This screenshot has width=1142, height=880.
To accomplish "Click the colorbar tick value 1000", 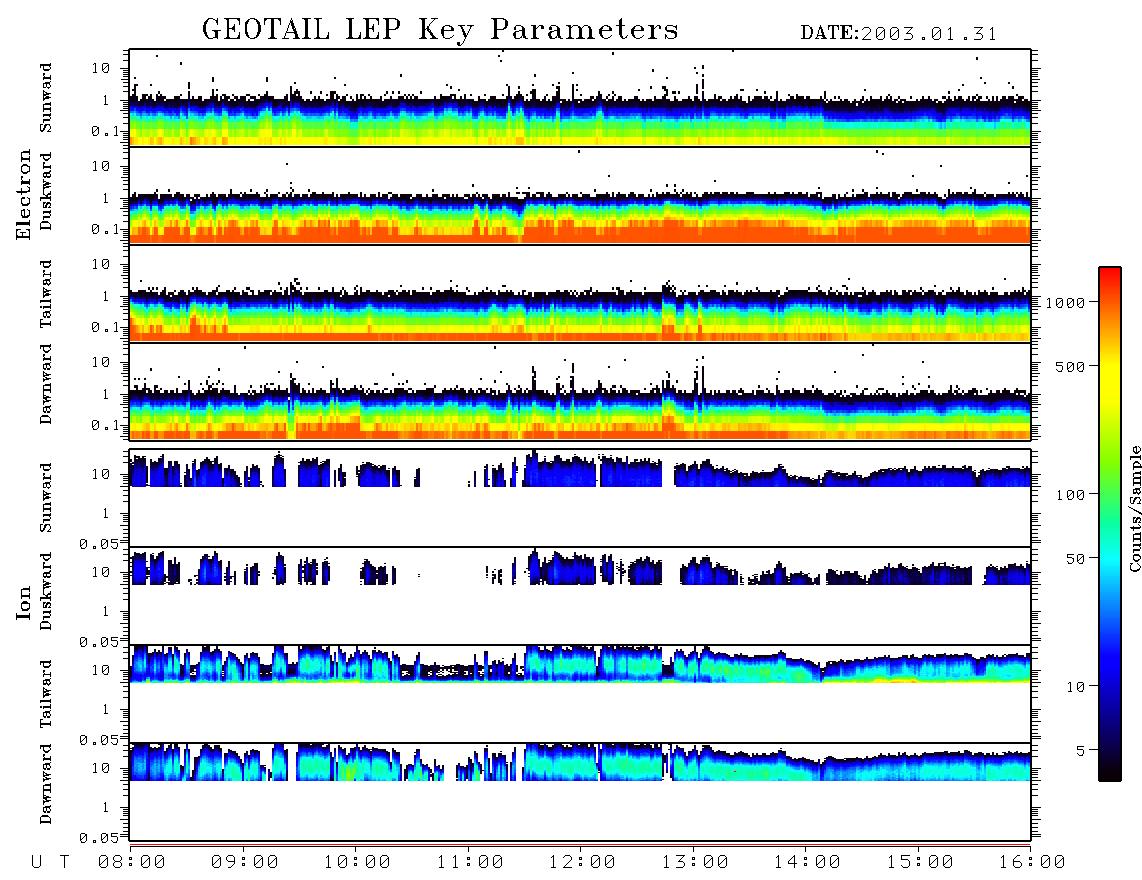I will pos(1065,302).
